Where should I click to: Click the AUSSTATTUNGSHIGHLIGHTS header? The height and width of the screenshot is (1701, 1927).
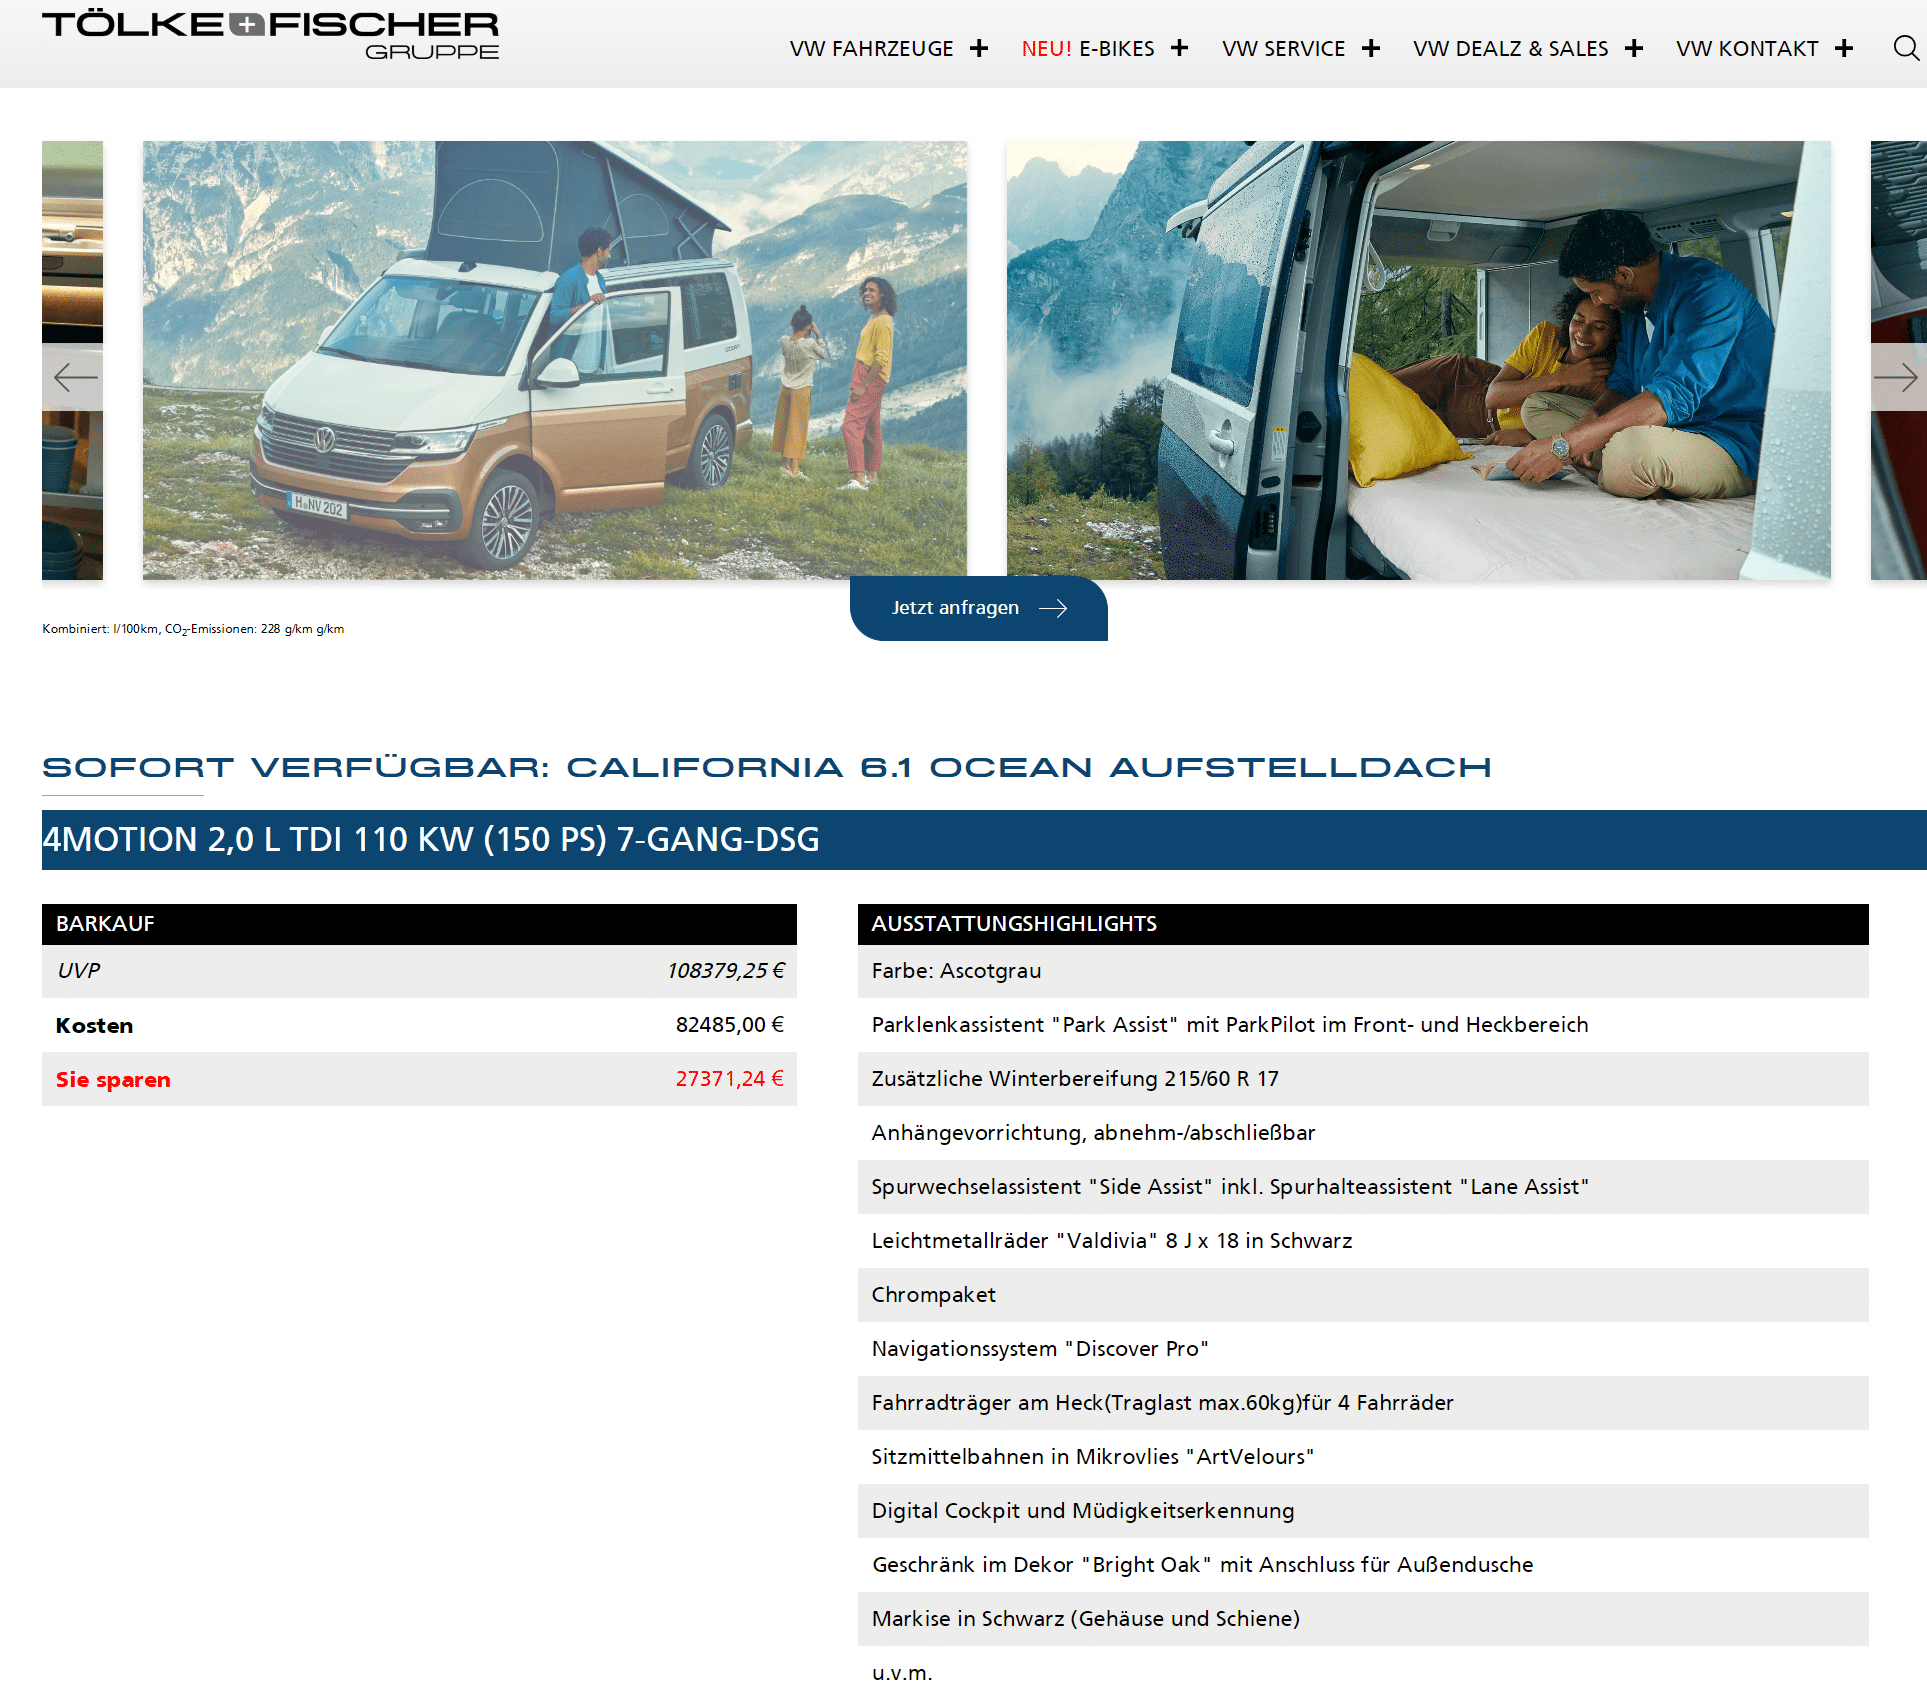(x=1363, y=924)
